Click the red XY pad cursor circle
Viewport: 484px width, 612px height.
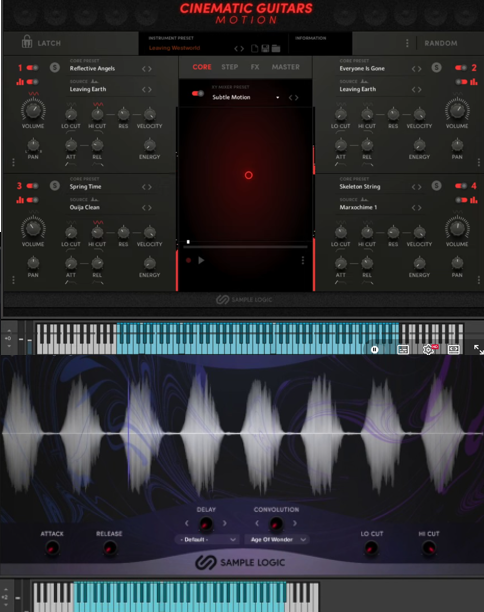pos(249,175)
